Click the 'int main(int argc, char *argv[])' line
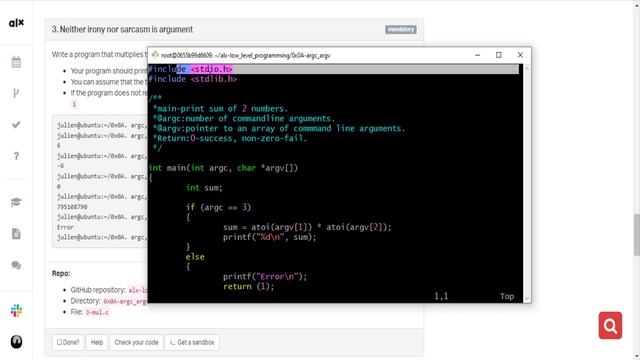Viewport: 640px width, 360px height. click(x=223, y=168)
